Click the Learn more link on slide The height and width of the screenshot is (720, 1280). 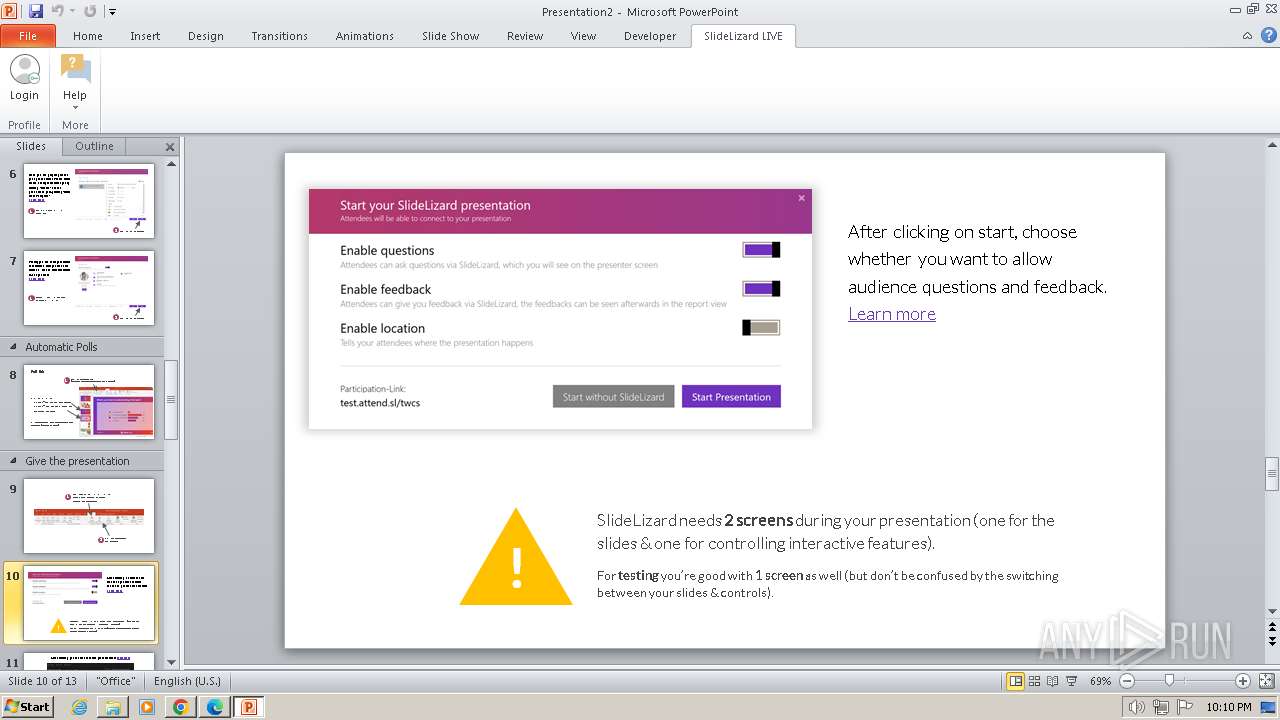pyautogui.click(x=892, y=313)
